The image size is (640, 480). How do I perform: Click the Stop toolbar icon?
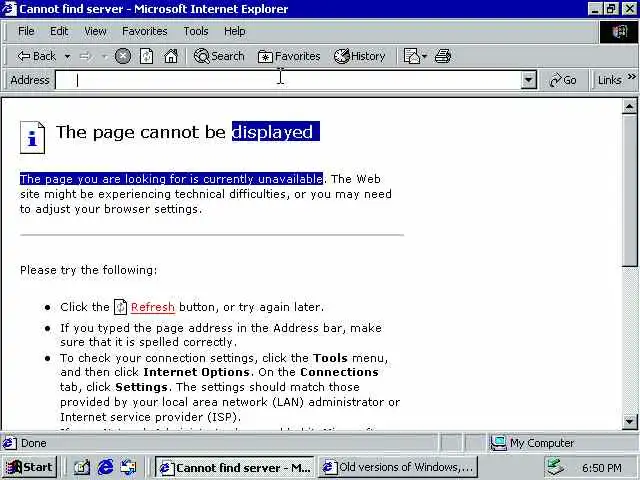pos(122,56)
